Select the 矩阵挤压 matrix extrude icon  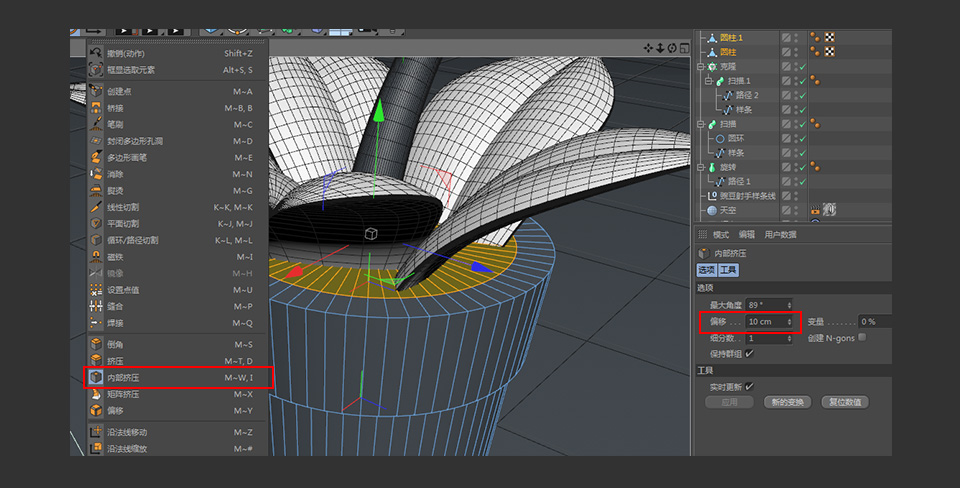[96, 394]
